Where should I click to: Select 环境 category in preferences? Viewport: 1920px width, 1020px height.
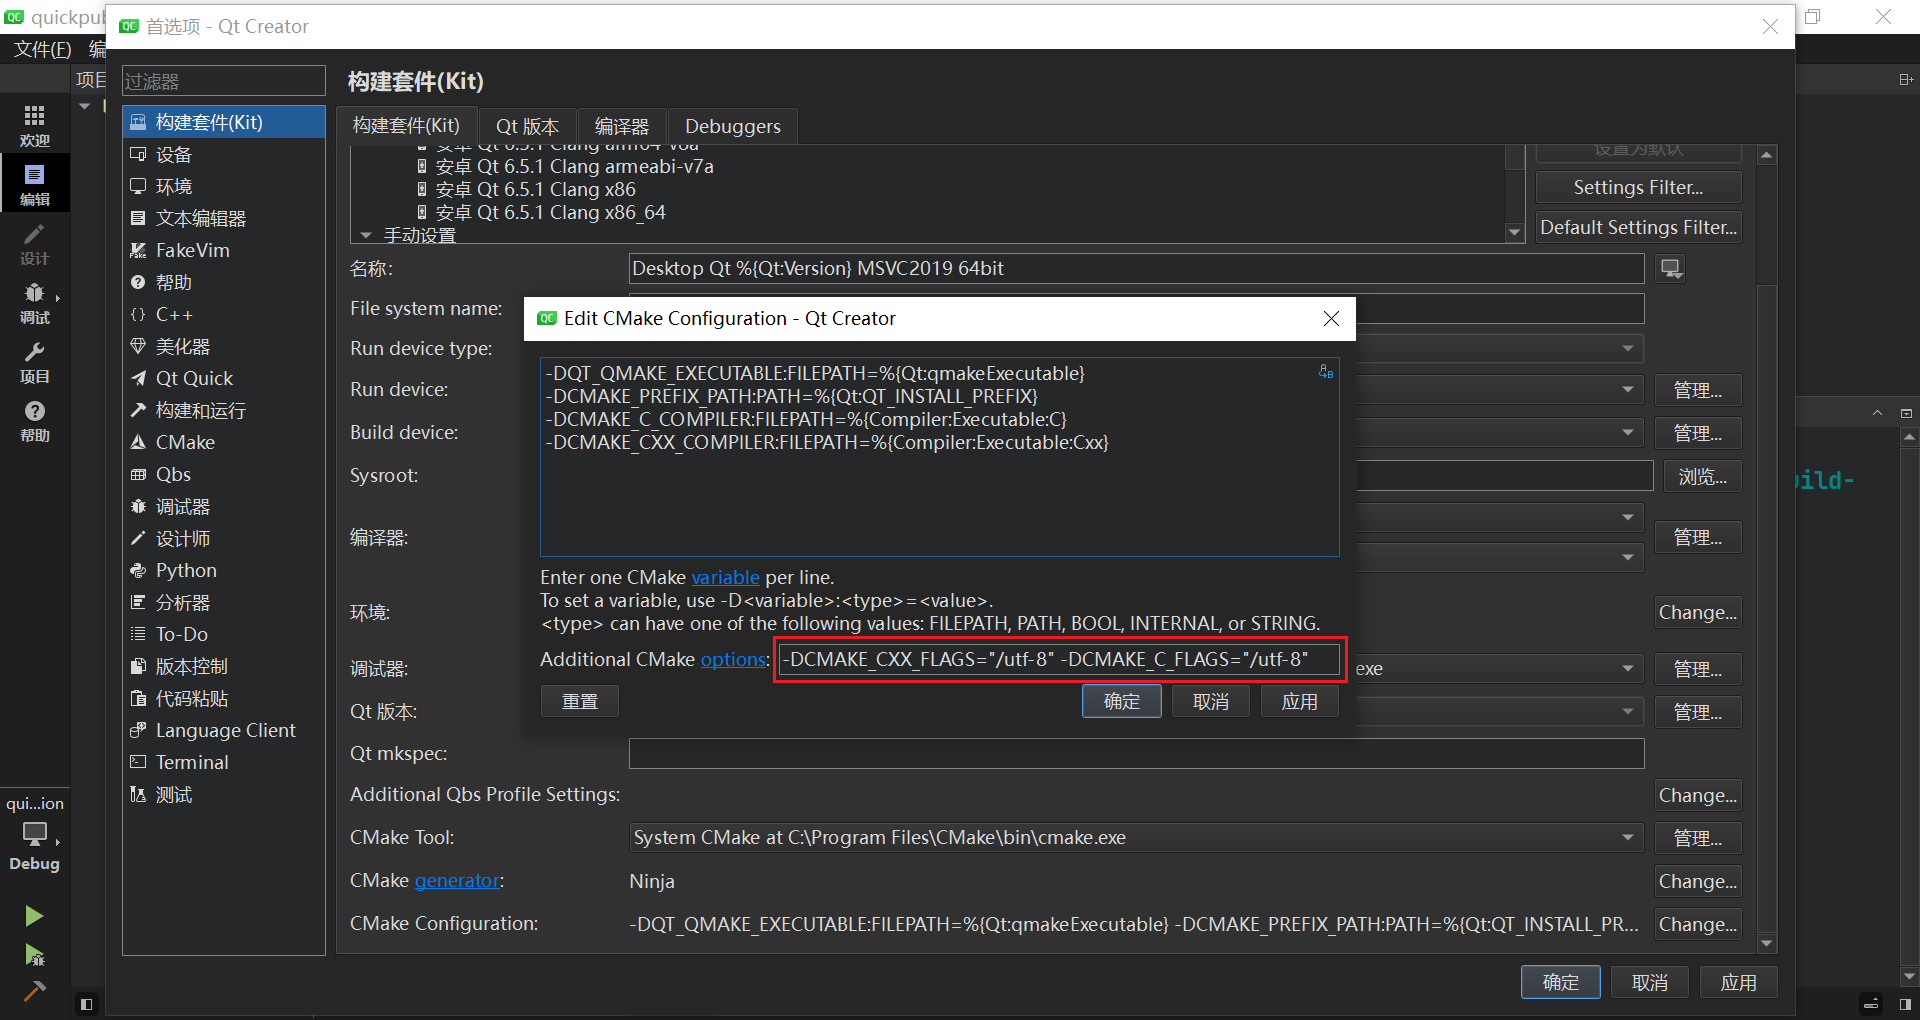point(224,186)
